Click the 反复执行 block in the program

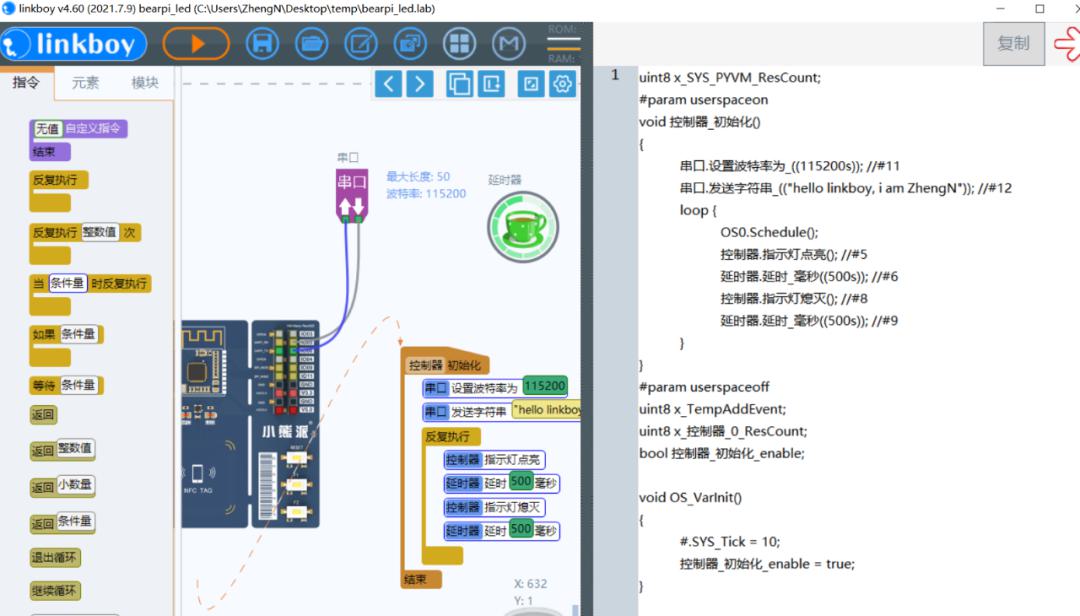coord(450,437)
